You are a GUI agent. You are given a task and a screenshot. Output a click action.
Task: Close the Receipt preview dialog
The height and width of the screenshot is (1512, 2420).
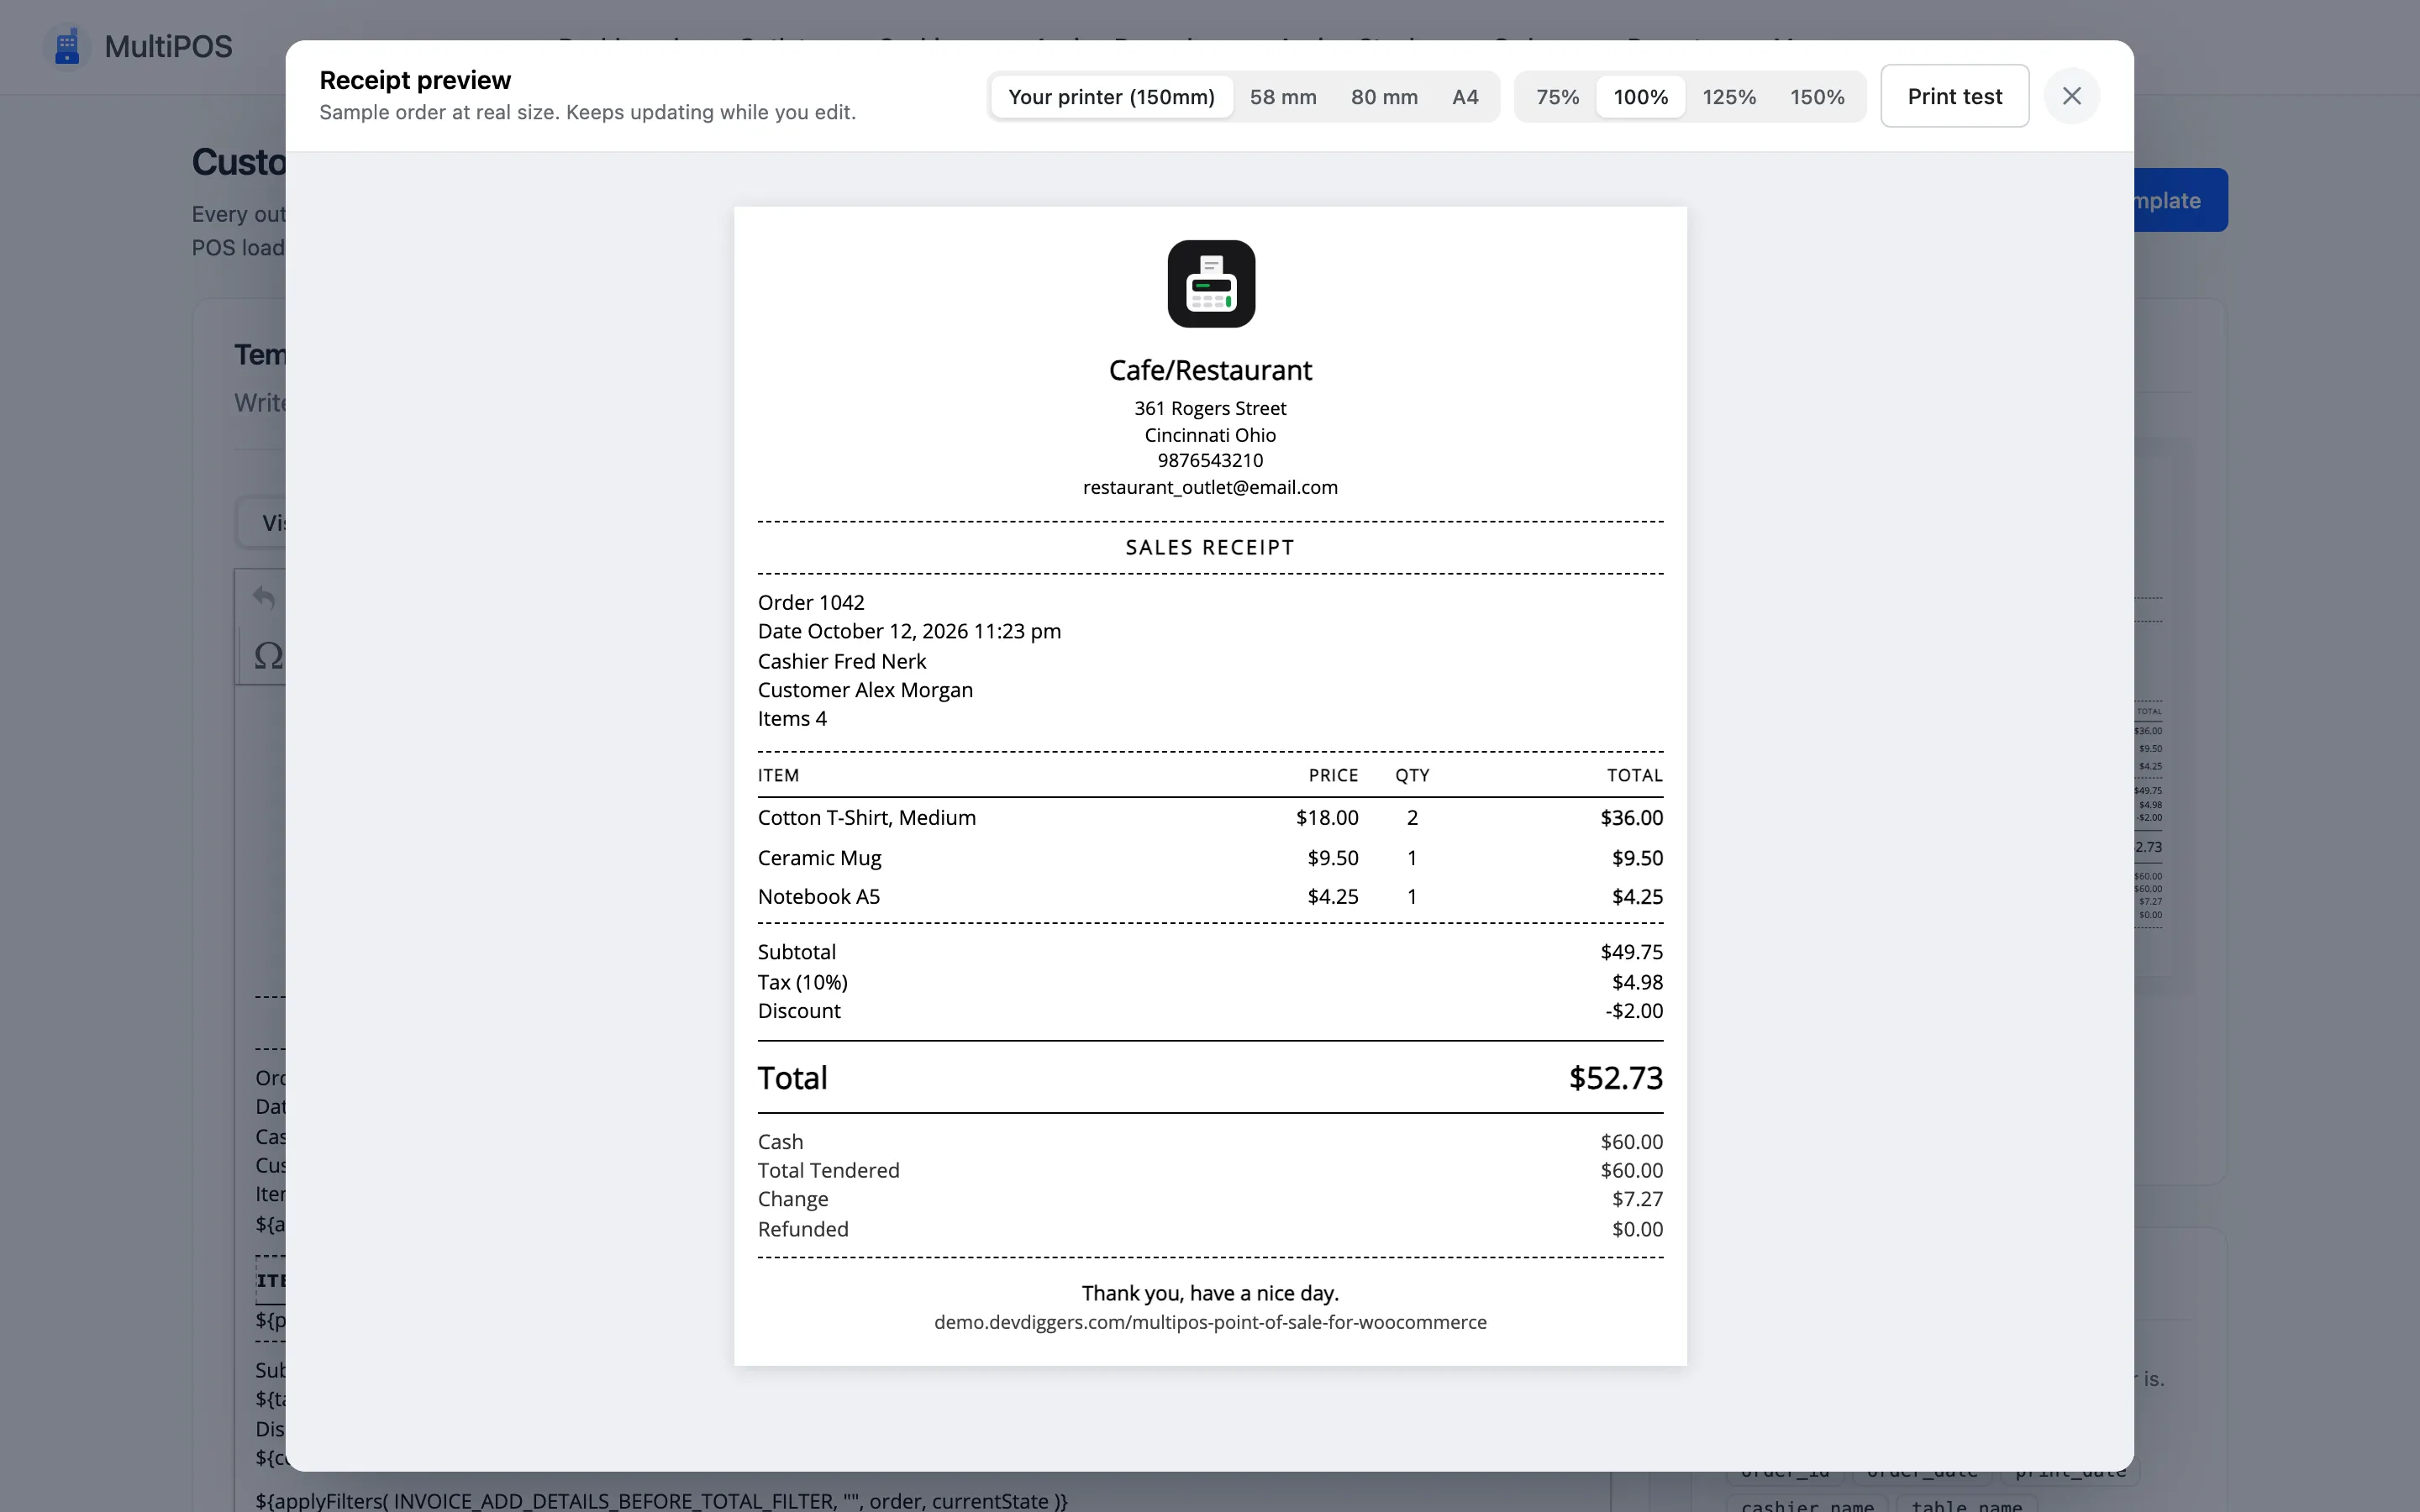pyautogui.click(x=2071, y=96)
